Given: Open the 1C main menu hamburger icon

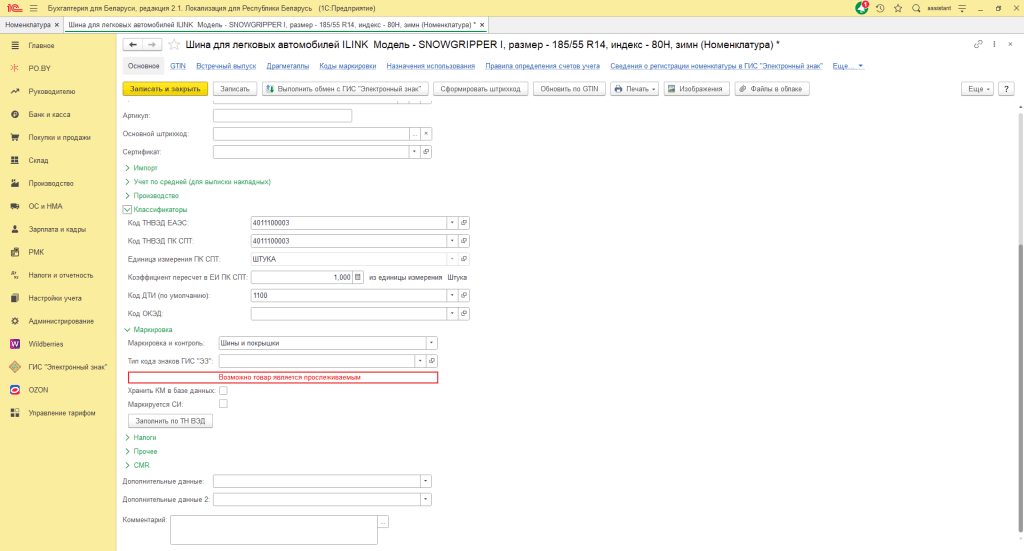Looking at the screenshot, I should (33, 8).
